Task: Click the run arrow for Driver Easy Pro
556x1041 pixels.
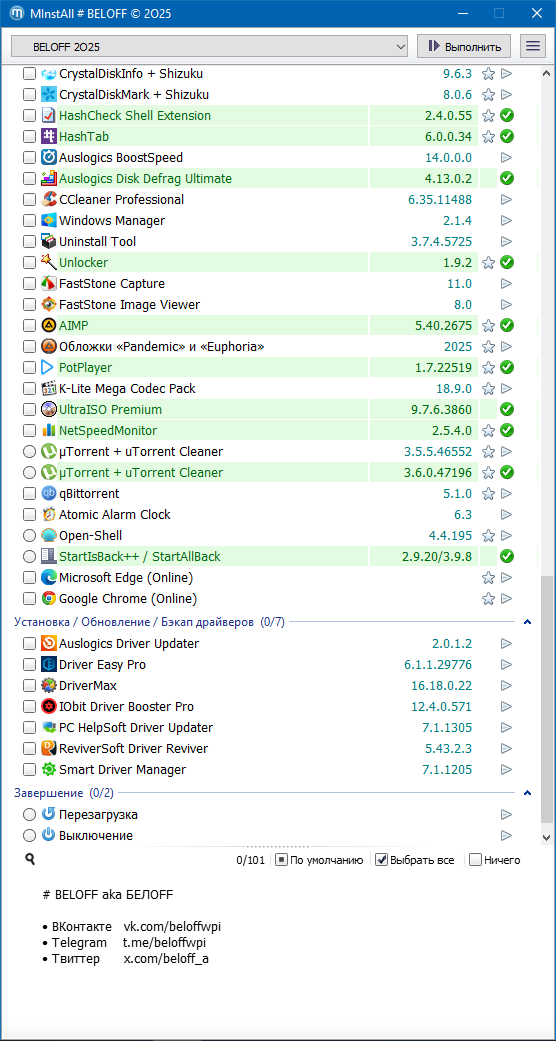Action: [507, 665]
